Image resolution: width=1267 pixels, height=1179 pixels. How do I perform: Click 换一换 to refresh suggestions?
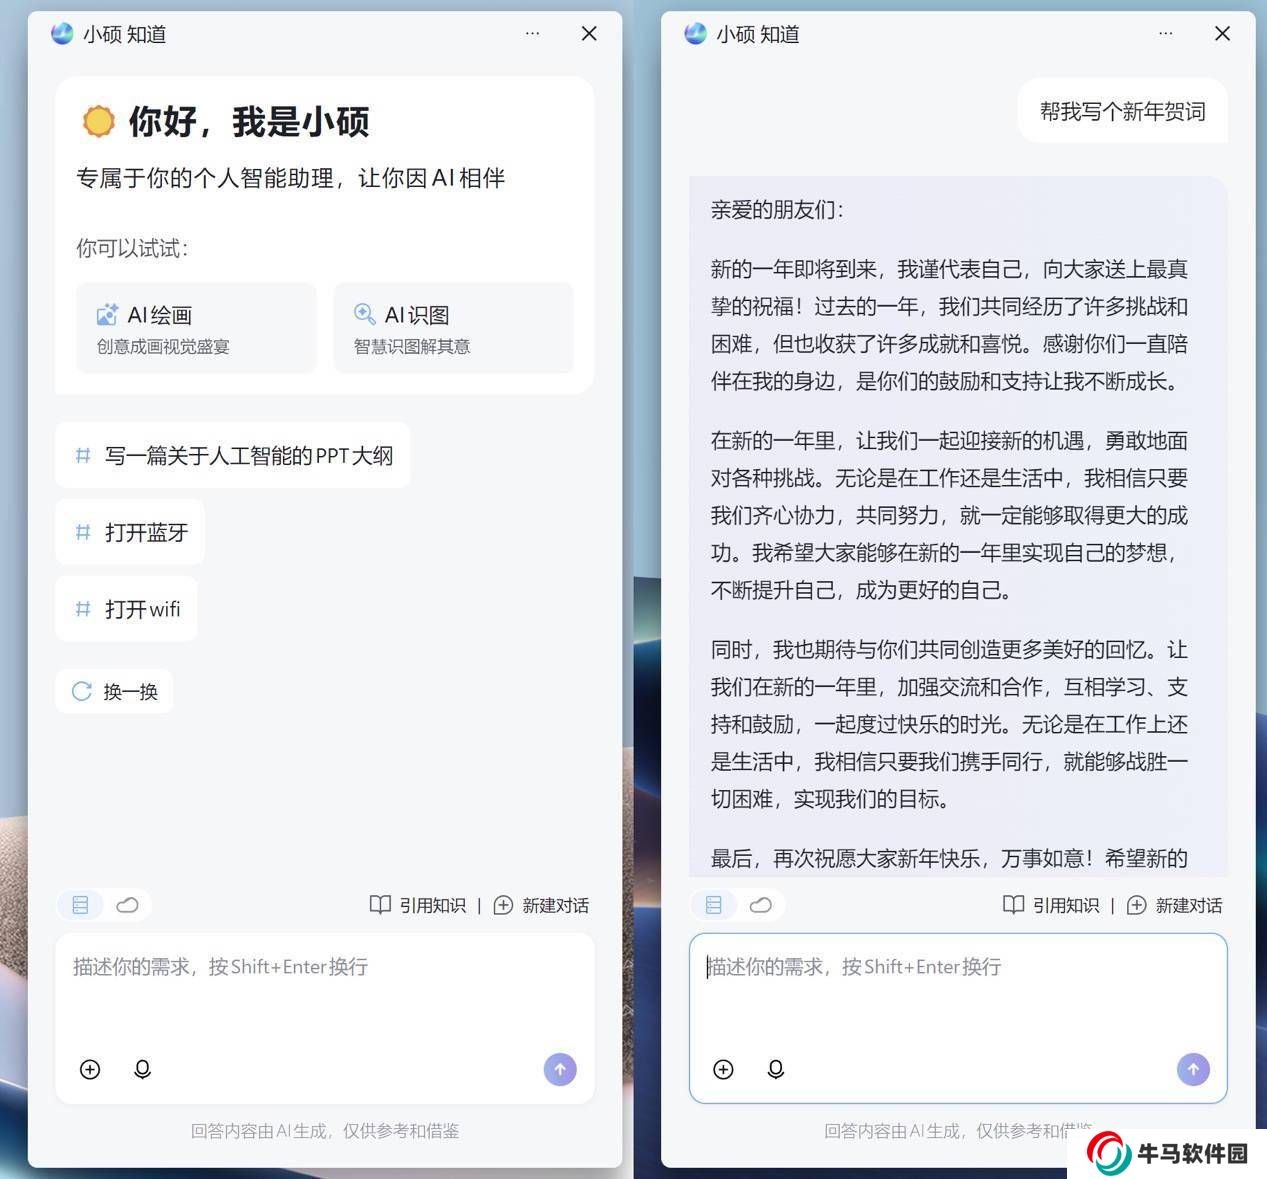[x=115, y=692]
